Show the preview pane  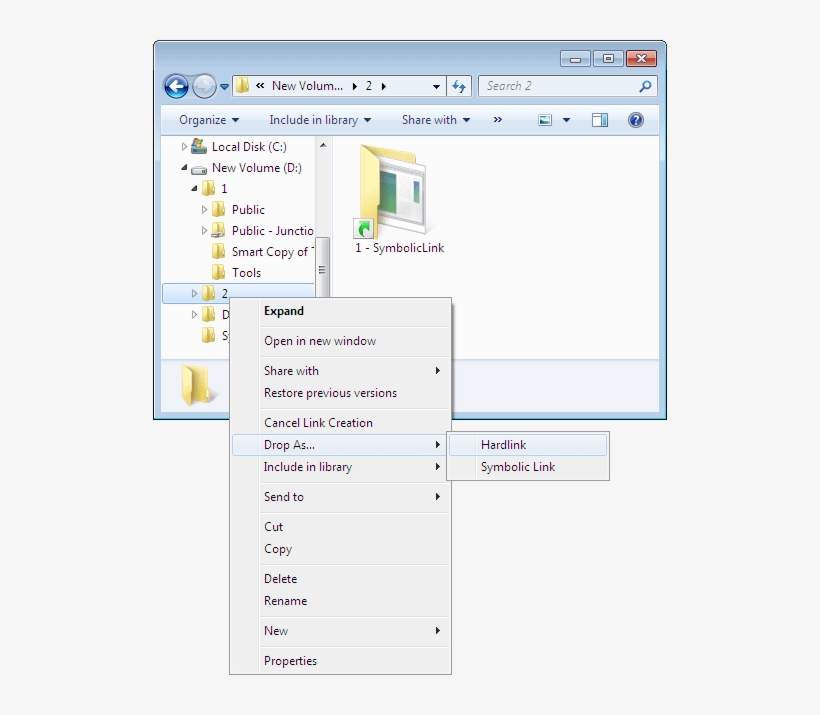click(x=599, y=119)
